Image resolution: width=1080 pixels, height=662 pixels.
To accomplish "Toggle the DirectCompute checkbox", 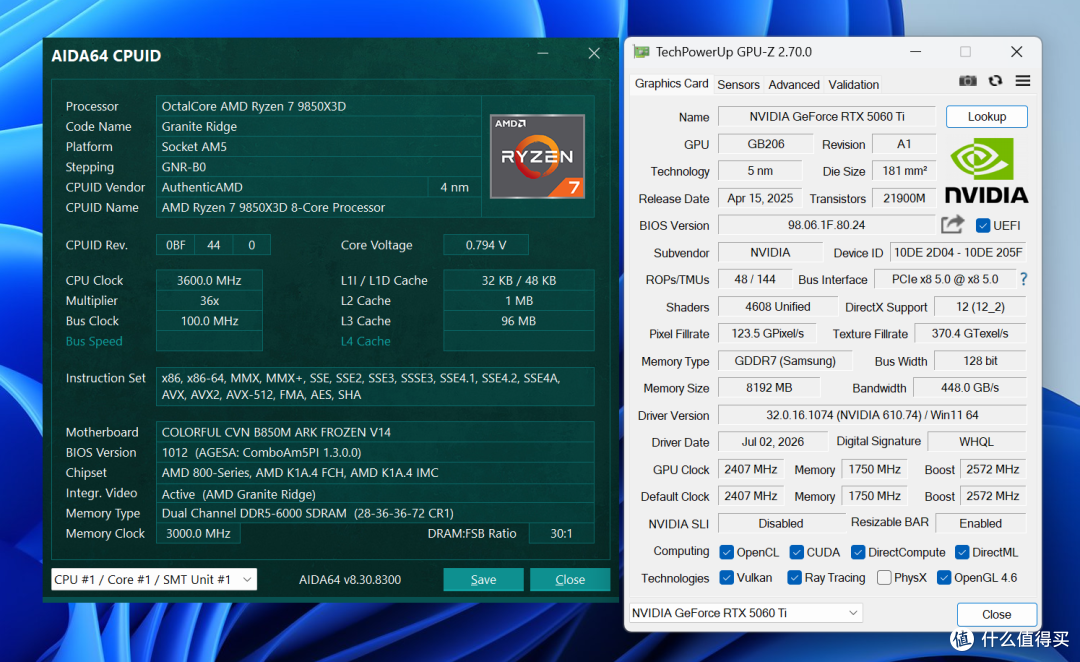I will [858, 552].
